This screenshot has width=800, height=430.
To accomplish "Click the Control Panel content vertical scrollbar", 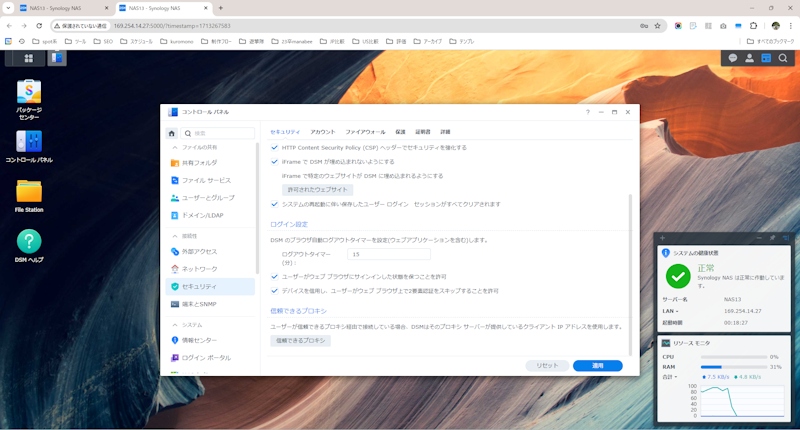I will [x=631, y=274].
